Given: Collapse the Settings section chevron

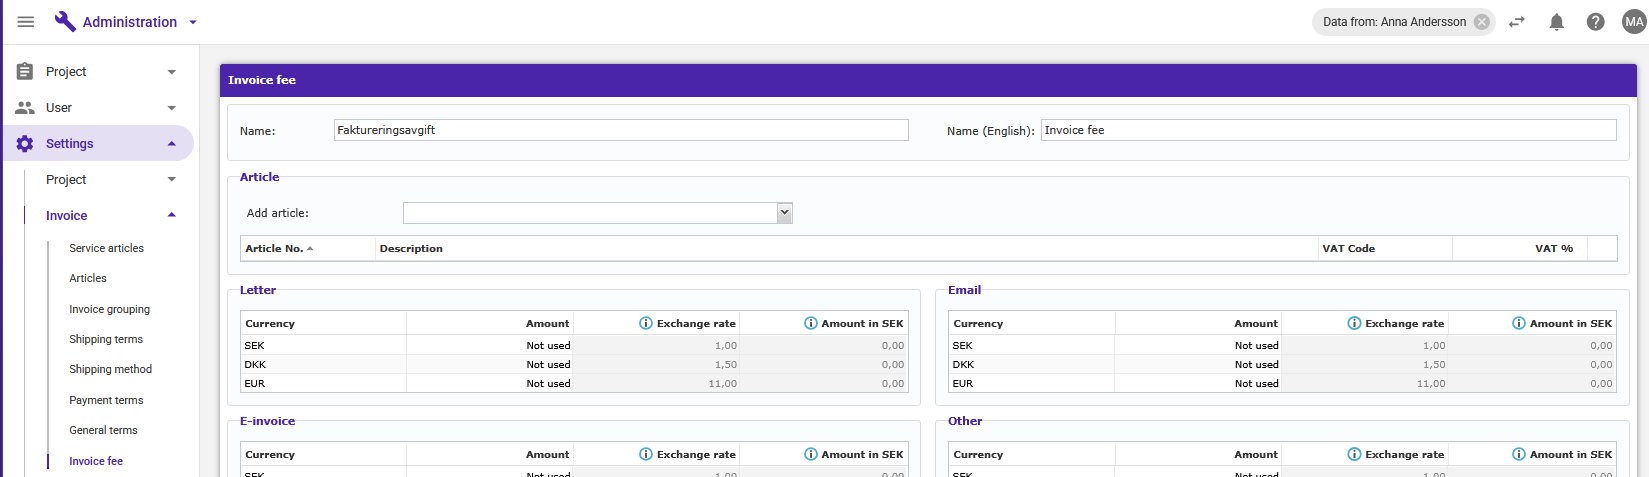Looking at the screenshot, I should tap(172, 144).
